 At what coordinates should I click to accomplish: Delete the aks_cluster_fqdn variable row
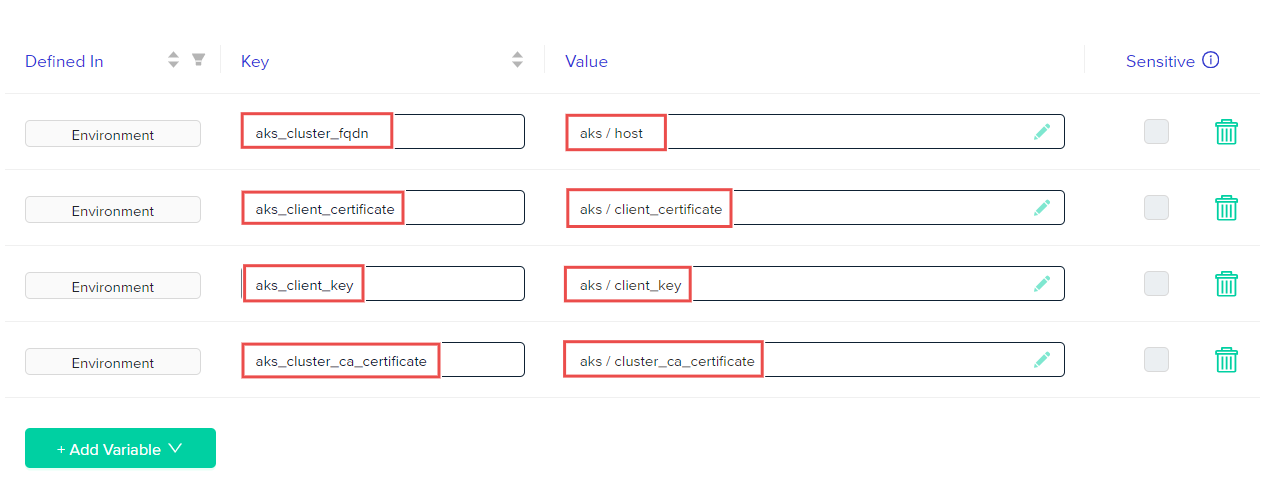pyautogui.click(x=1226, y=132)
